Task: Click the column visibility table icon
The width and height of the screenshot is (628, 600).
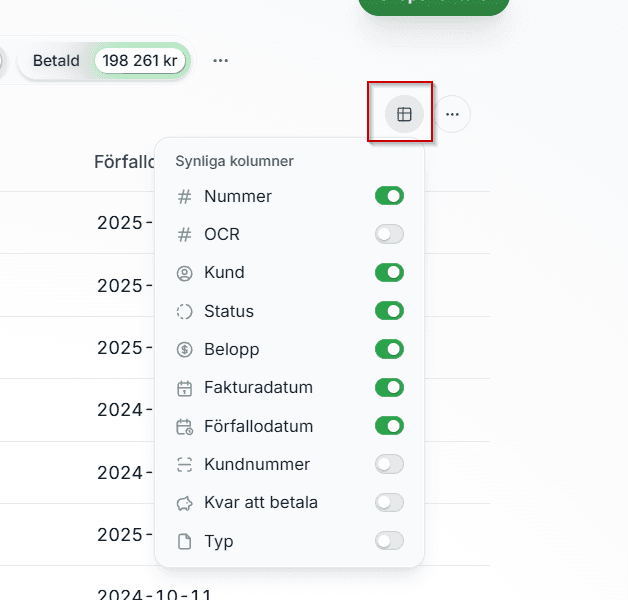Action: coord(404,115)
